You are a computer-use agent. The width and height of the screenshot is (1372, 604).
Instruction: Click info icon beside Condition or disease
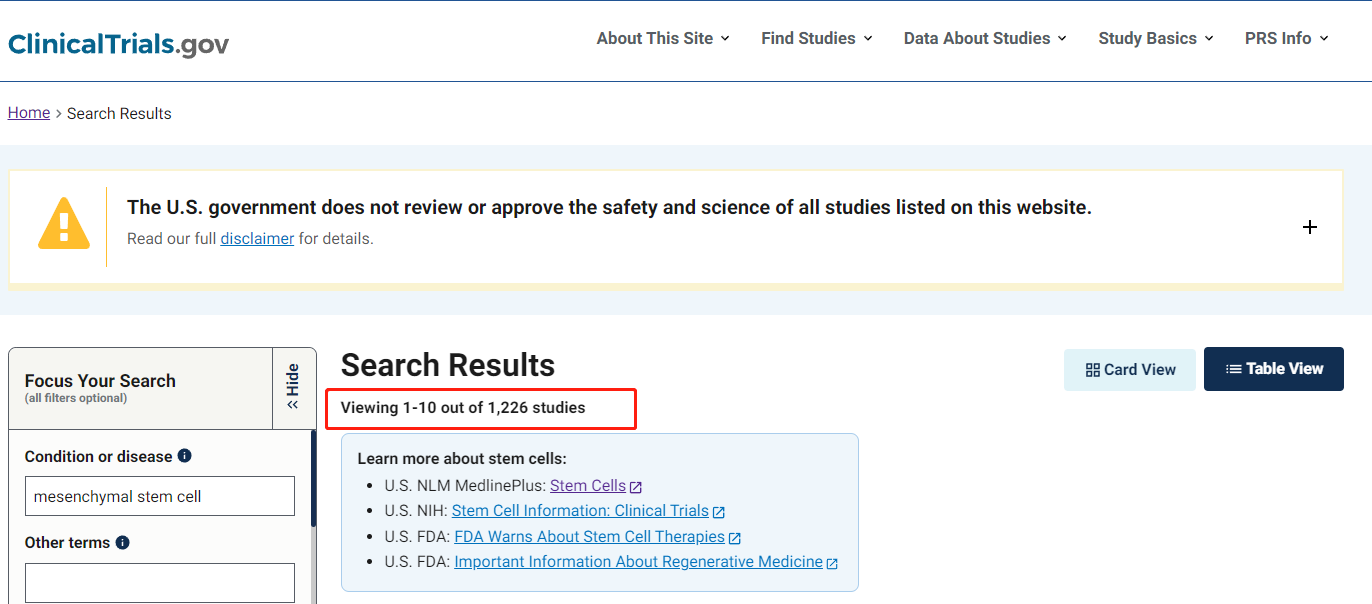(184, 456)
